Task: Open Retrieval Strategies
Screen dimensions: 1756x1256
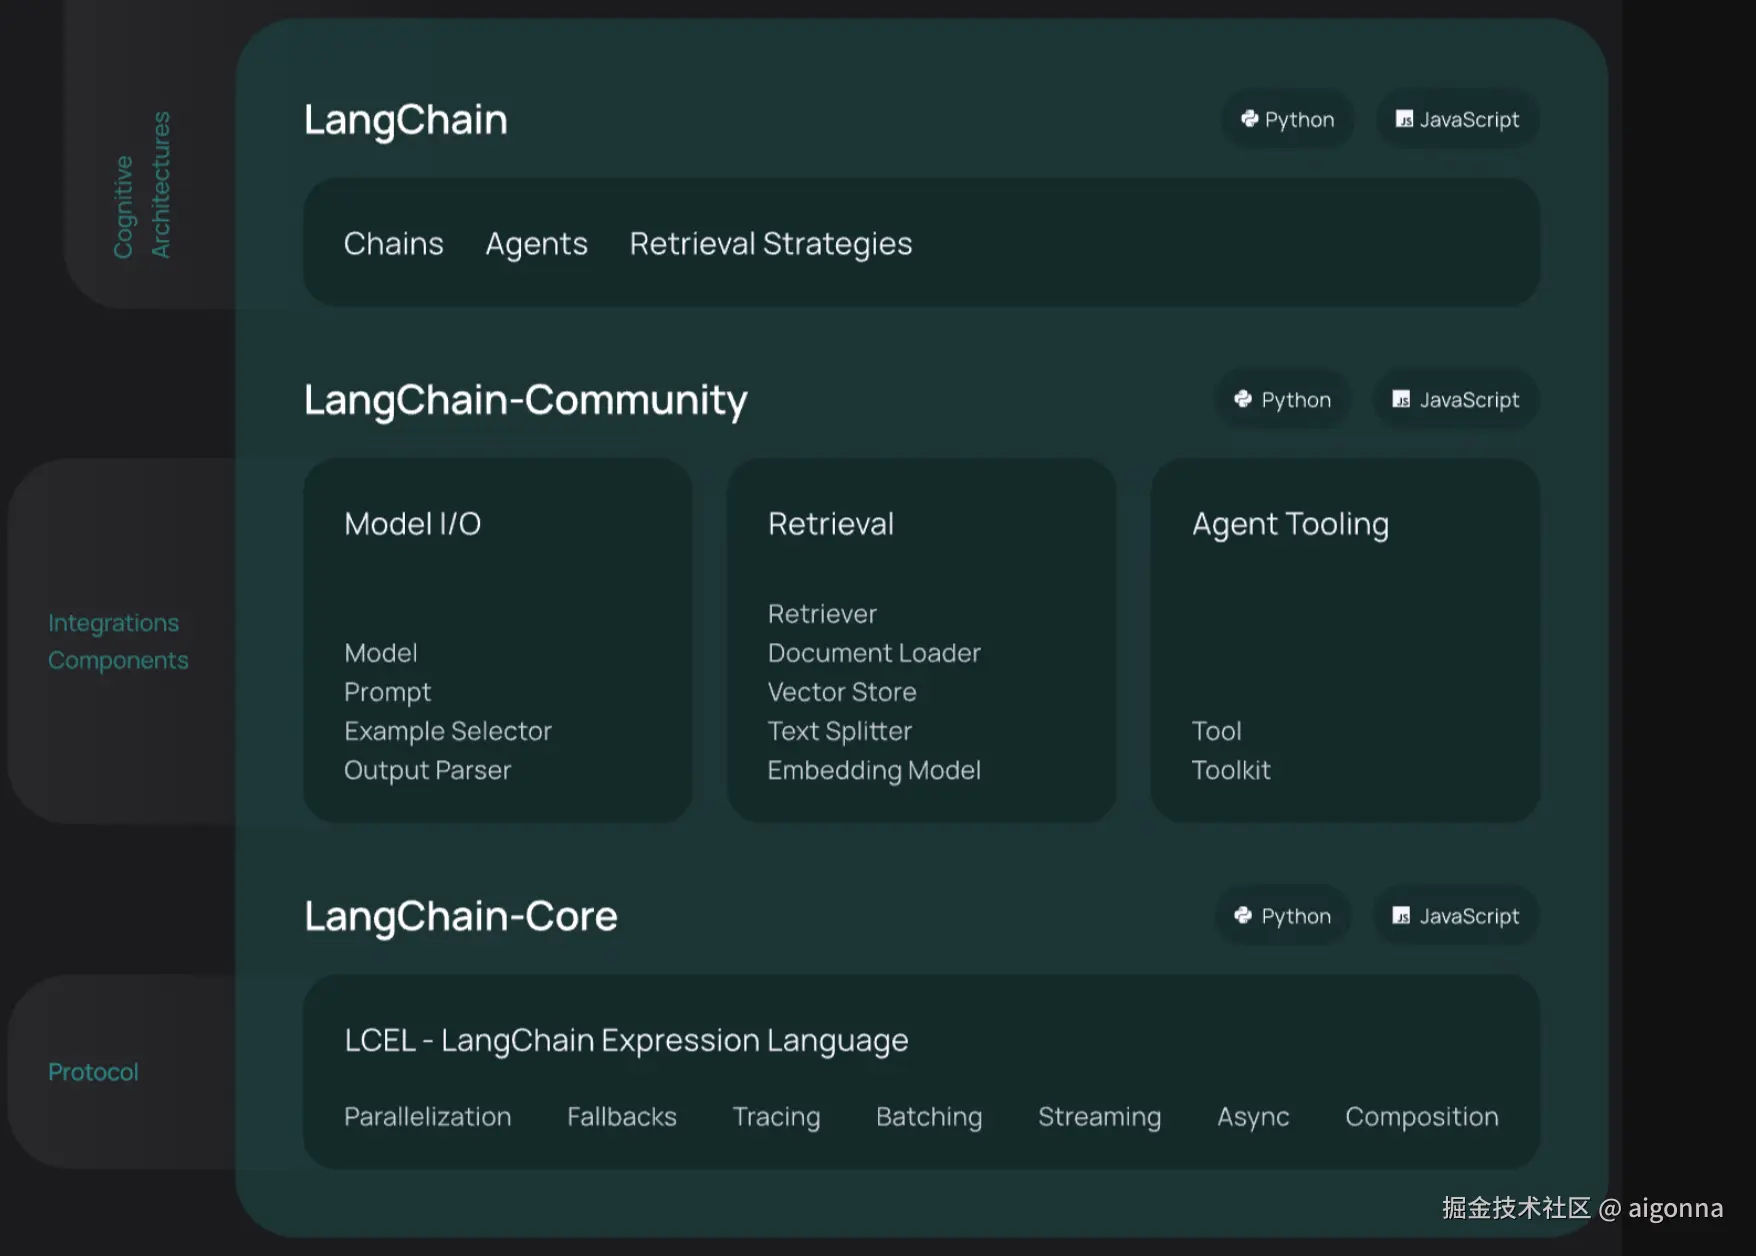Action: coord(770,244)
